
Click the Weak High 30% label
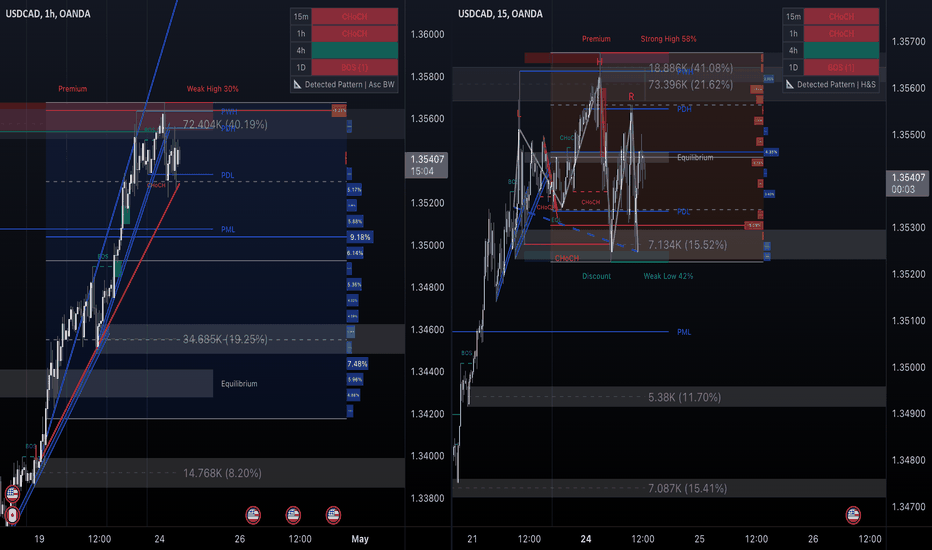click(212, 89)
